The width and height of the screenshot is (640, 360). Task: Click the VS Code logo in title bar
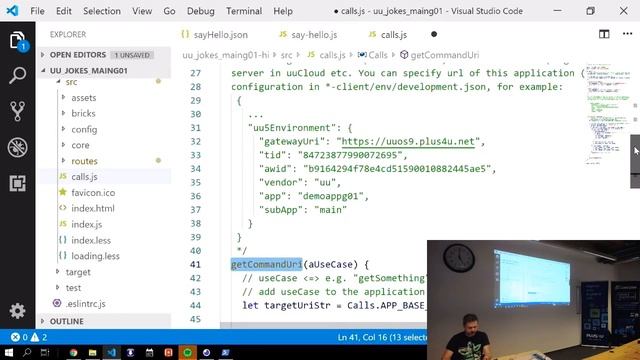pyautogui.click(x=12, y=11)
